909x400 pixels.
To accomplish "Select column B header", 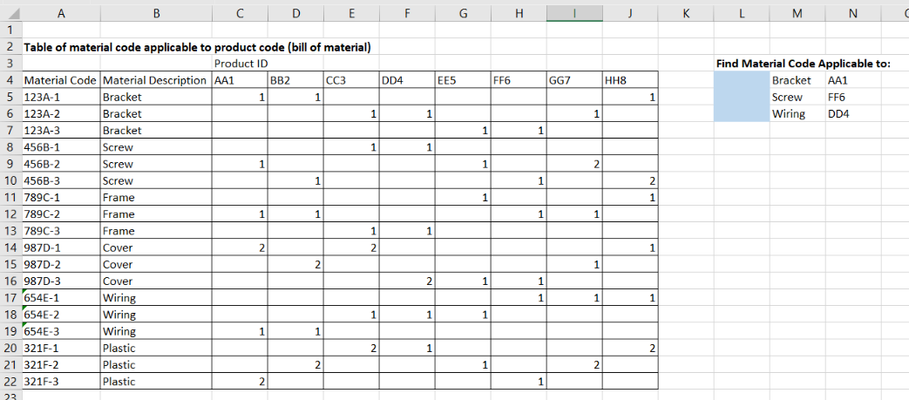I will 156,14.
